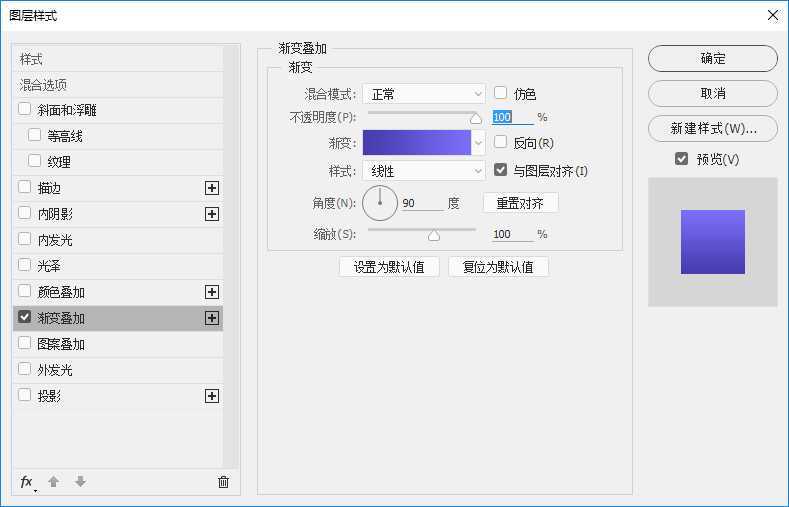Image resolution: width=789 pixels, height=507 pixels.
Task: Enable the 颜色叠加 checkbox
Action: (x=24, y=291)
